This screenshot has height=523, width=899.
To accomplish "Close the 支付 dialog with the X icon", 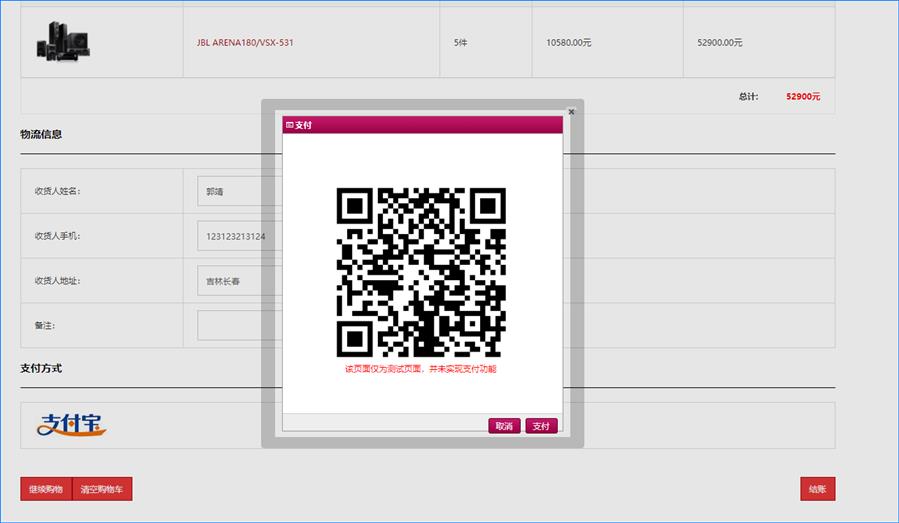I will pos(572,112).
